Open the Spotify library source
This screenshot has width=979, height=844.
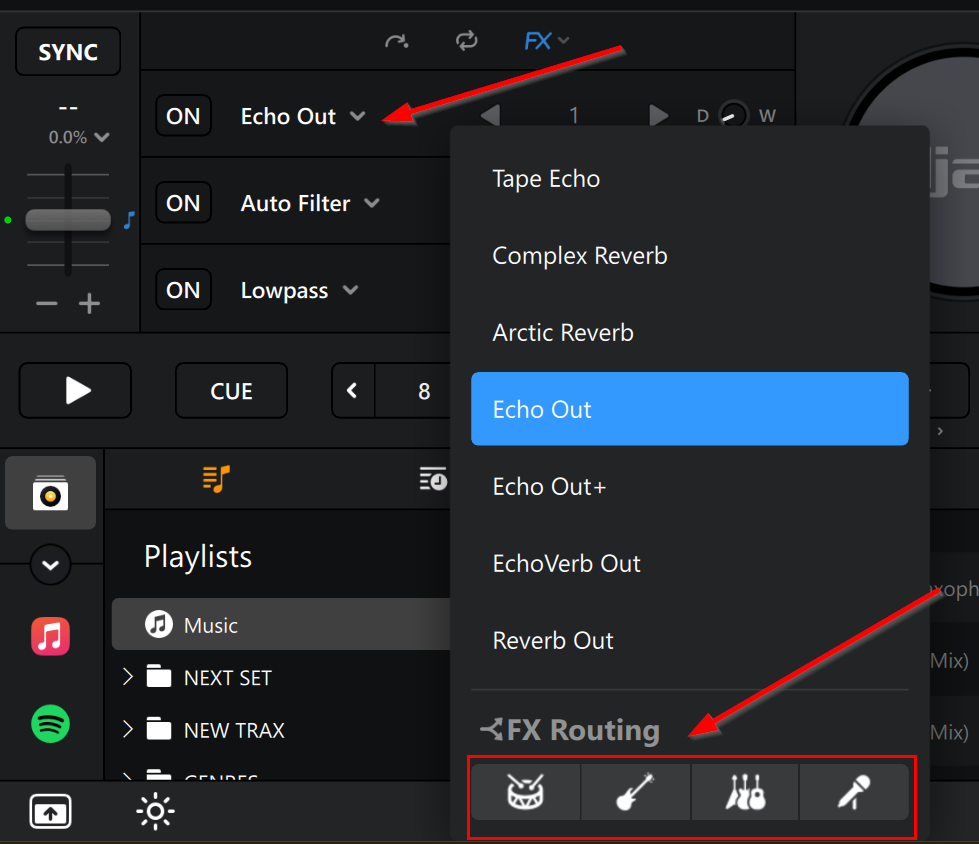[x=50, y=723]
